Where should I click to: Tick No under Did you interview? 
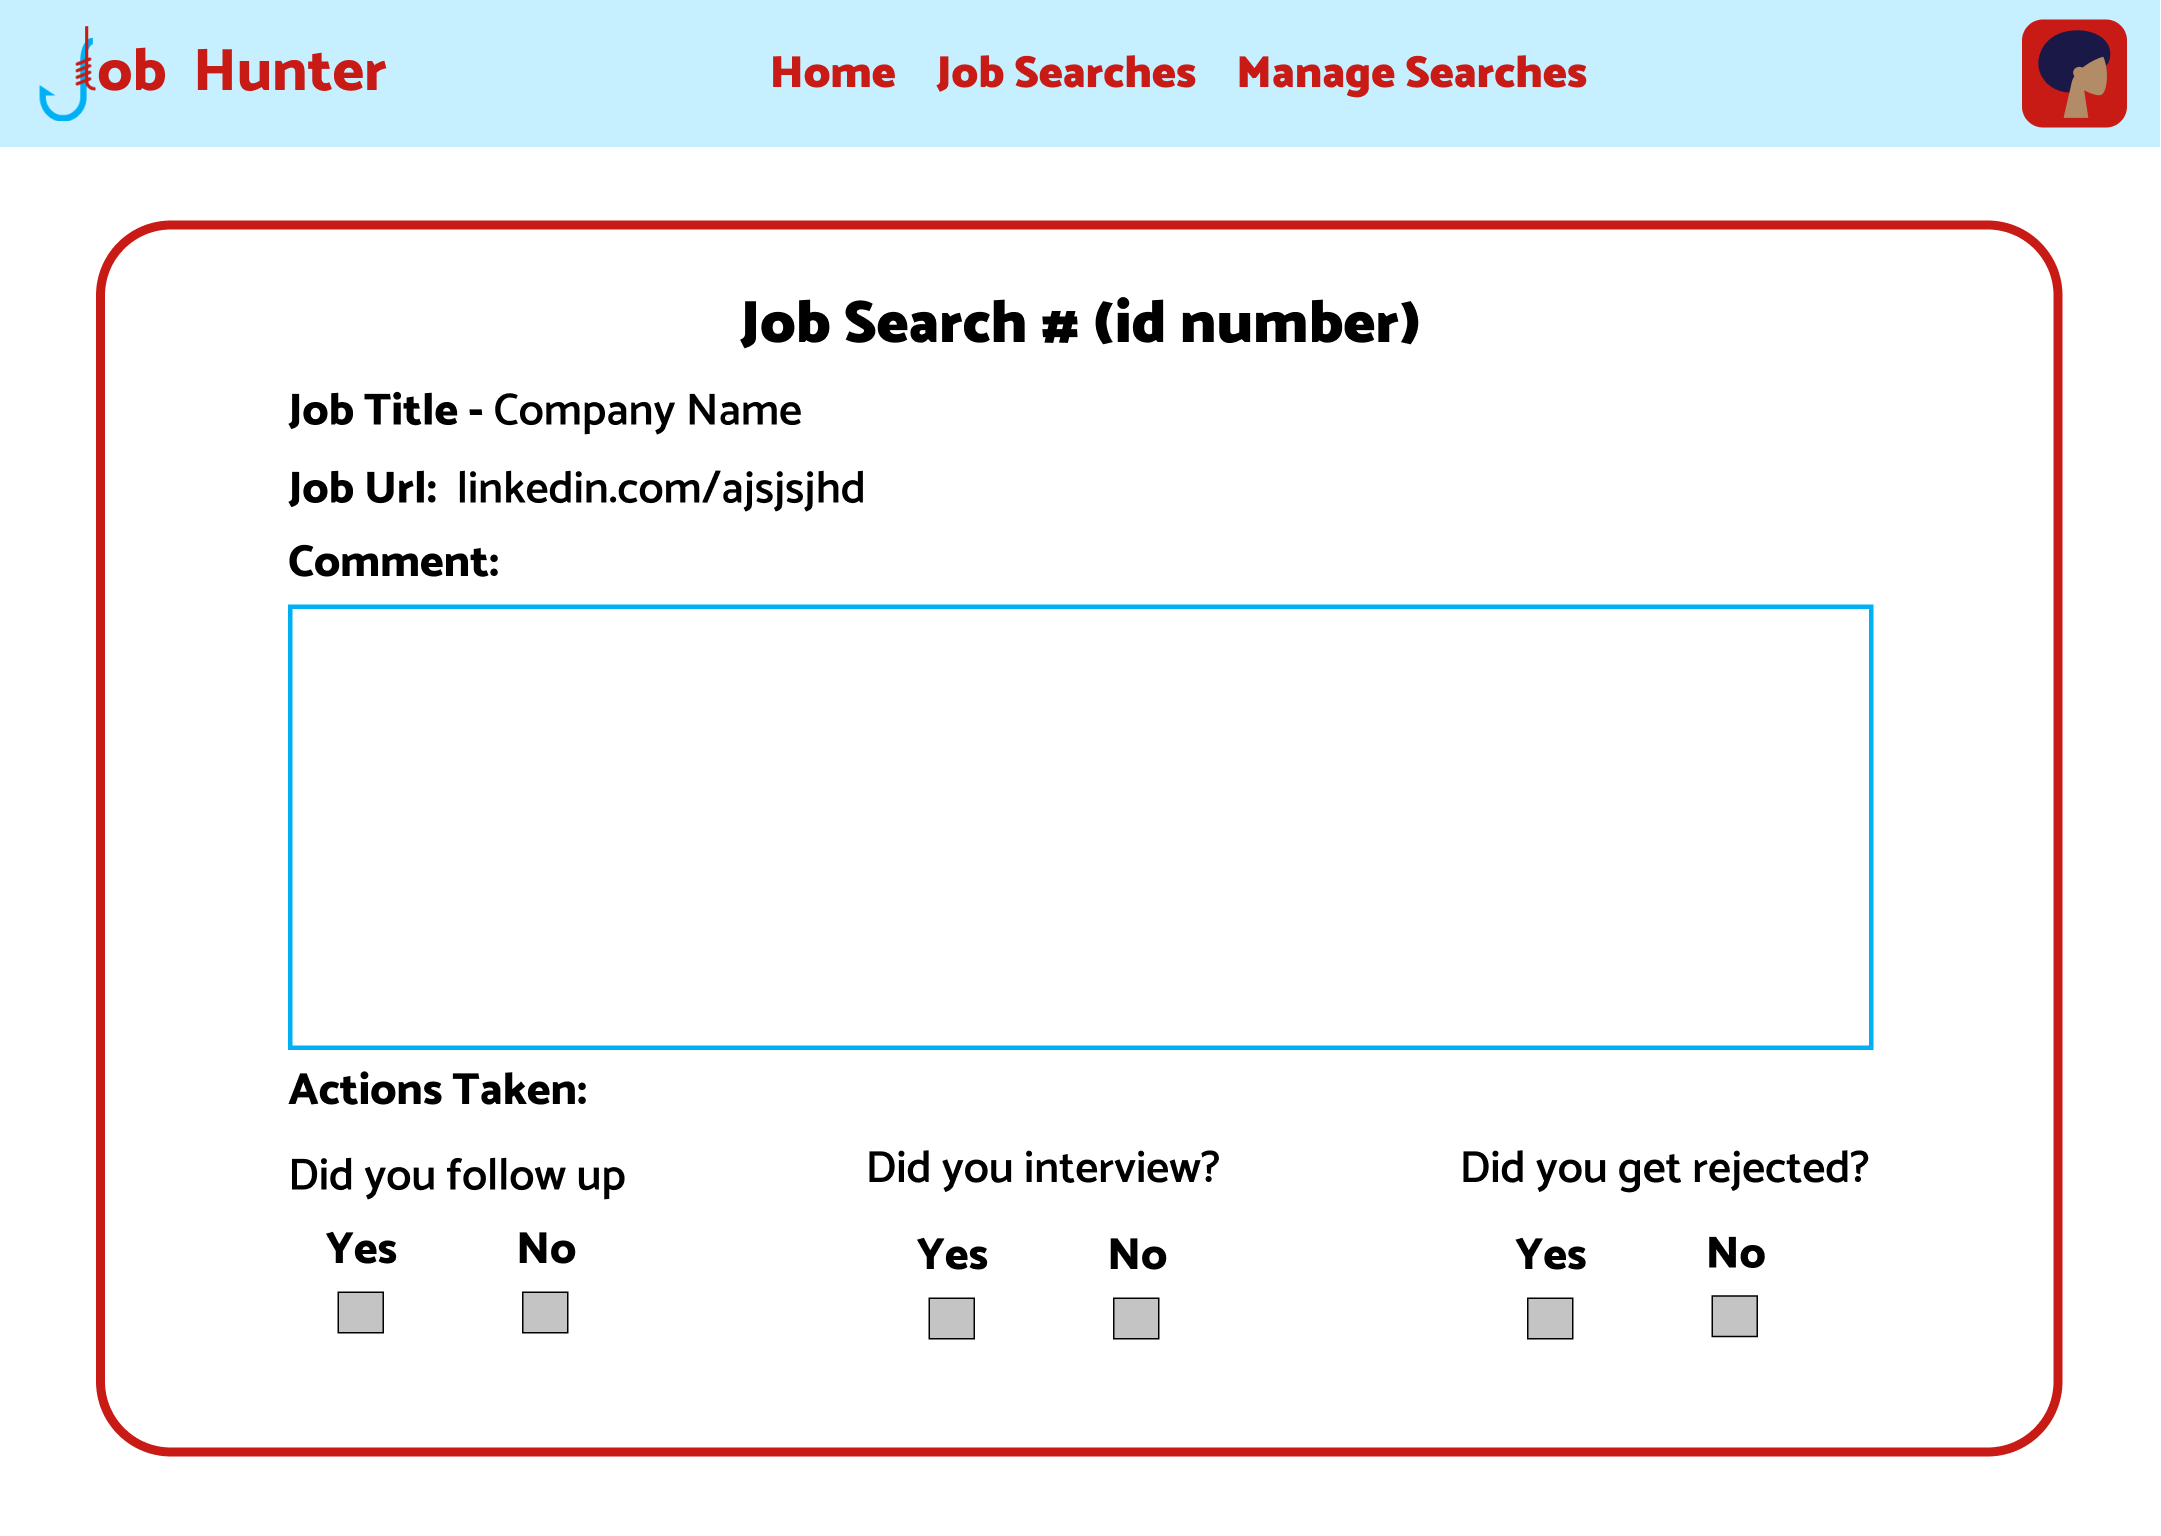tap(1136, 1318)
